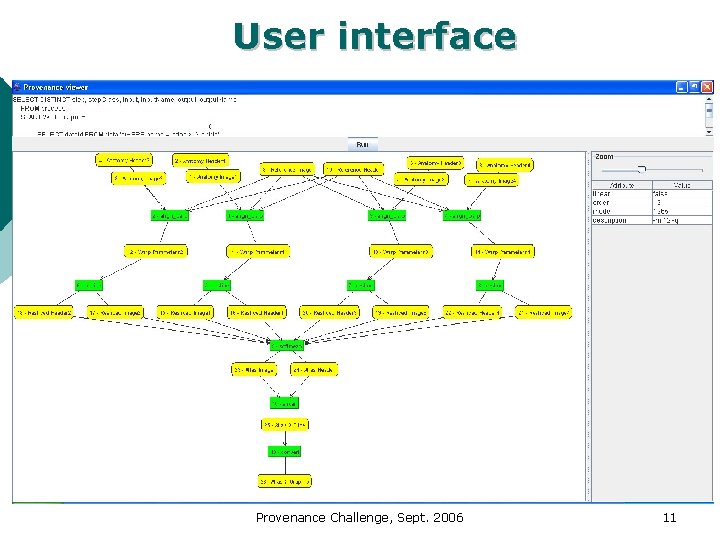Select the Anatomy Header4 node

click(505, 165)
